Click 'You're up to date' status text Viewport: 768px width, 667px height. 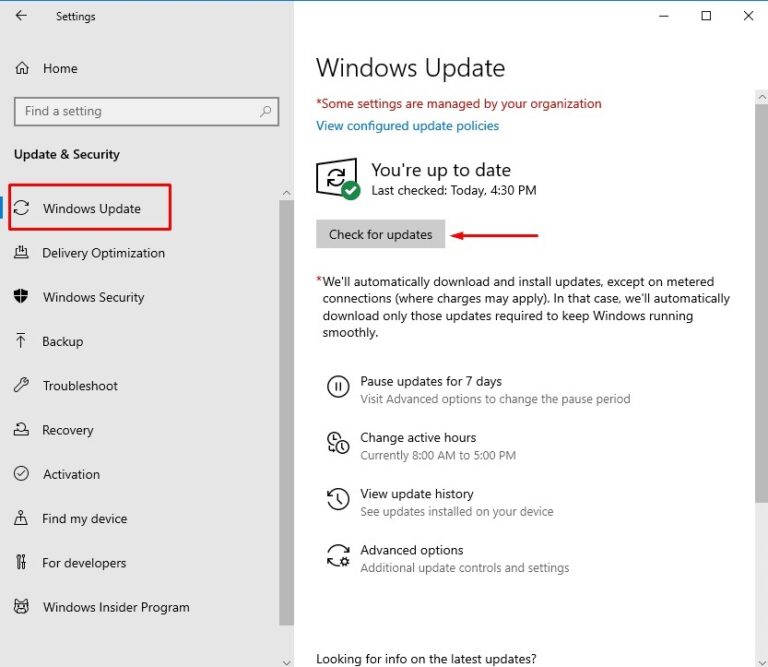pos(441,170)
